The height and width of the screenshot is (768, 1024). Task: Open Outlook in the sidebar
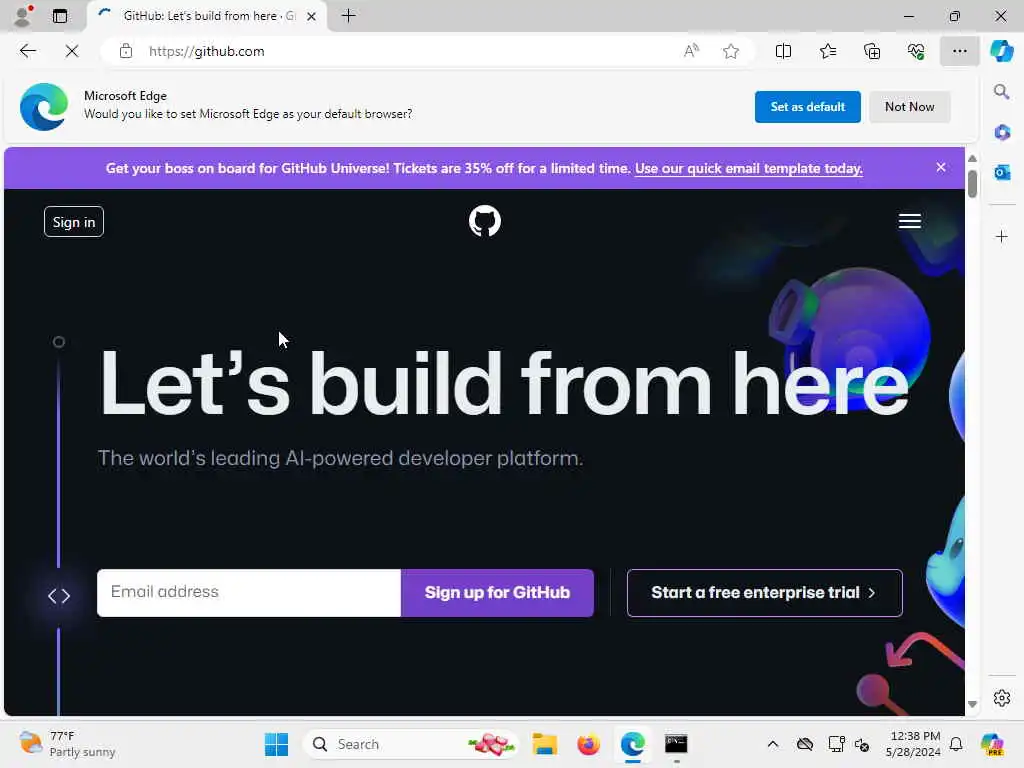coord(1002,172)
